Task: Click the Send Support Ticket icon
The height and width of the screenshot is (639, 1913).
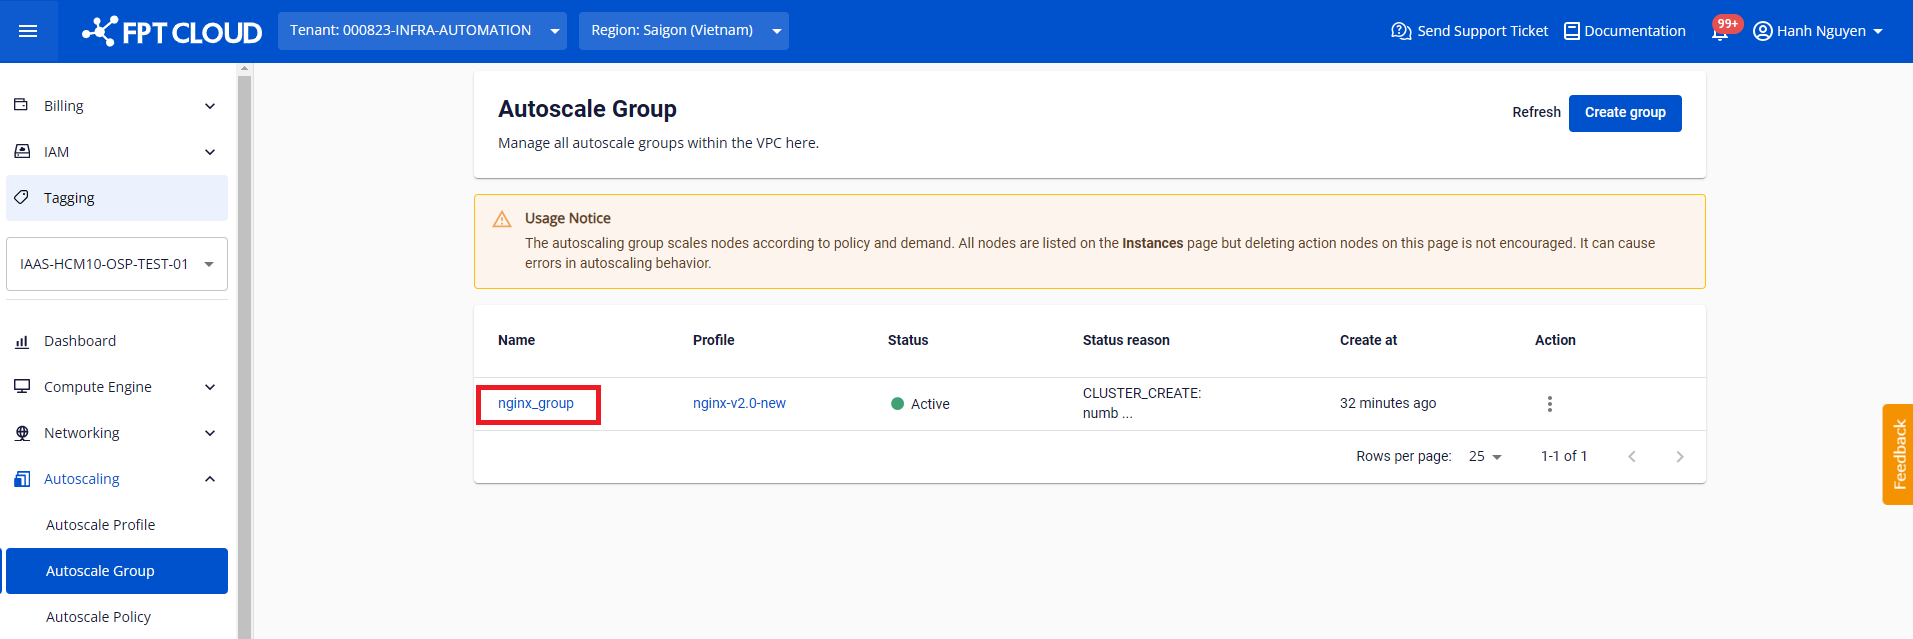Action: pyautogui.click(x=1401, y=31)
